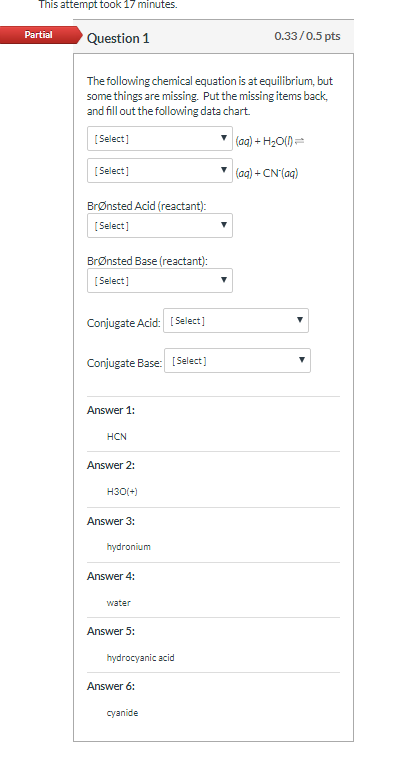
Task: Open the product Select dropdown before CN-
Action: point(160,171)
